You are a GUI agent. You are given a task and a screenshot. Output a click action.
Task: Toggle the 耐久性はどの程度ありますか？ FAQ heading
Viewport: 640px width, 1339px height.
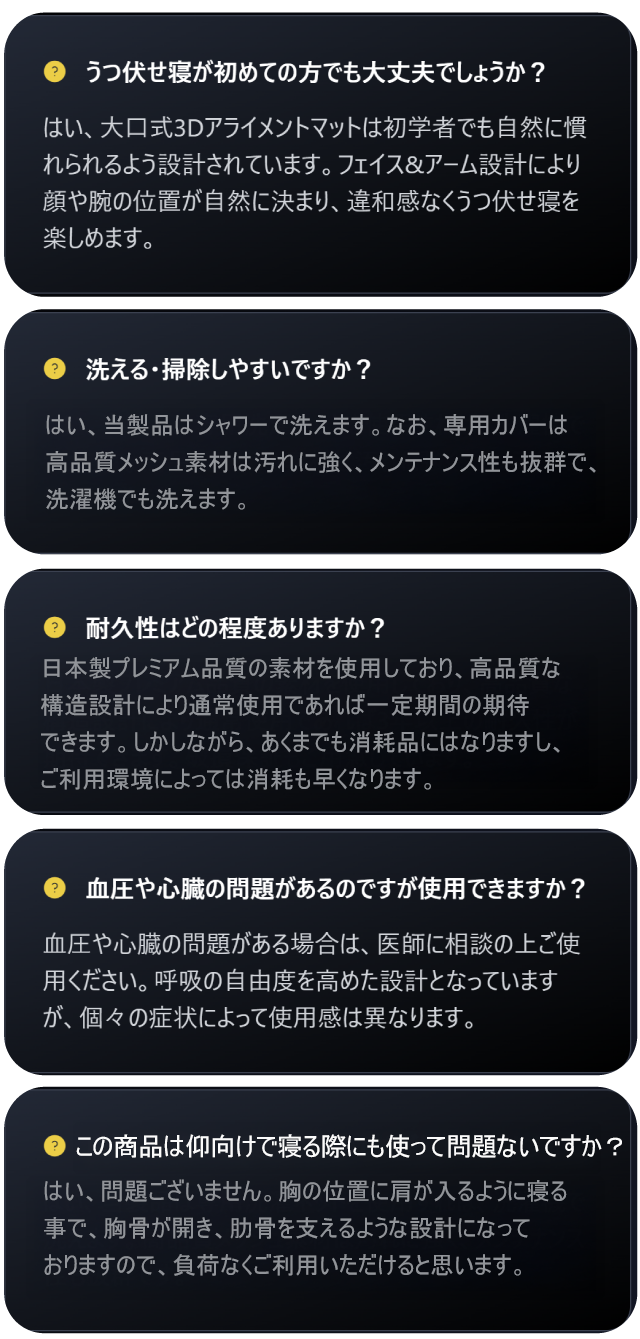[236, 628]
